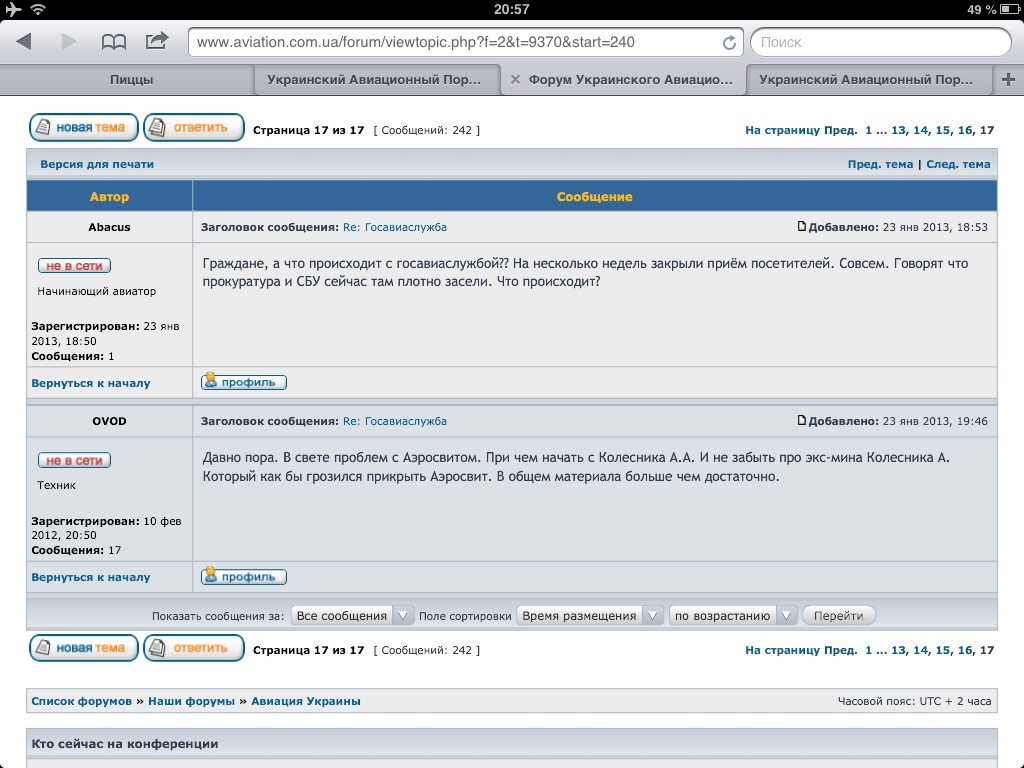The height and width of the screenshot is (768, 1024).
Task: Expand the 'Все сообщения' dropdown
Action: (352, 616)
